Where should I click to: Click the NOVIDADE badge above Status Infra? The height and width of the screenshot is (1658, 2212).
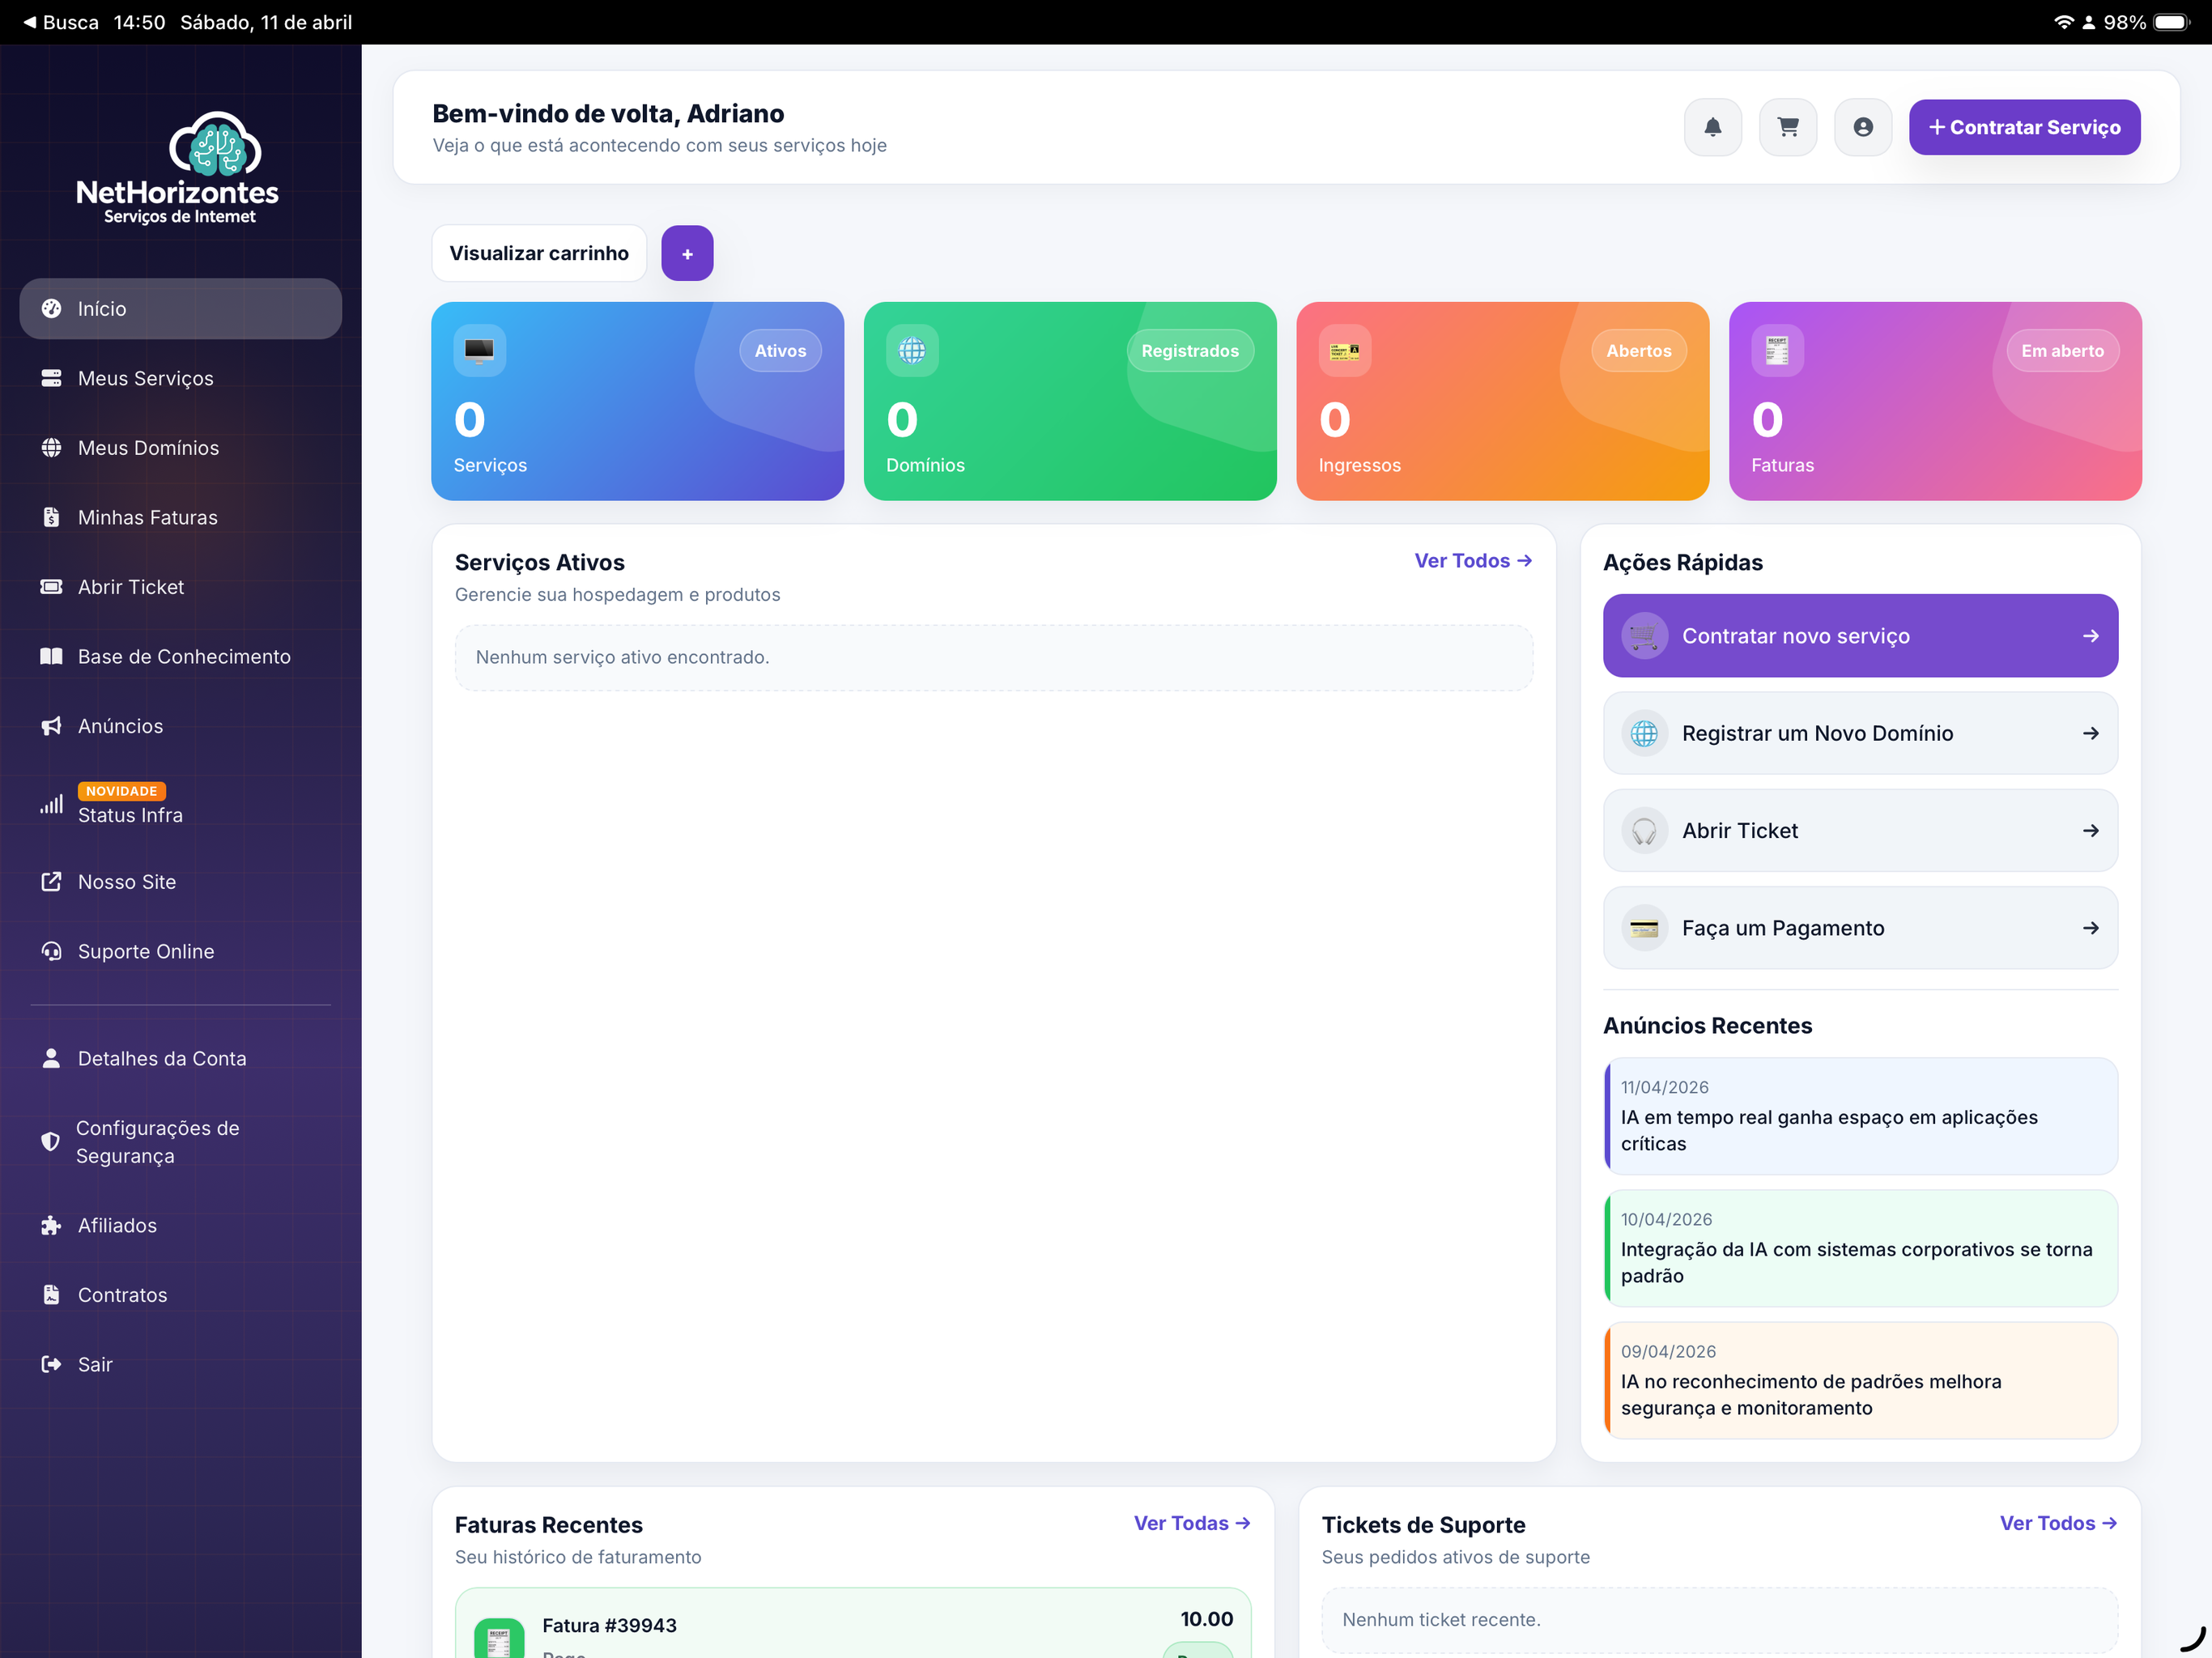121,791
